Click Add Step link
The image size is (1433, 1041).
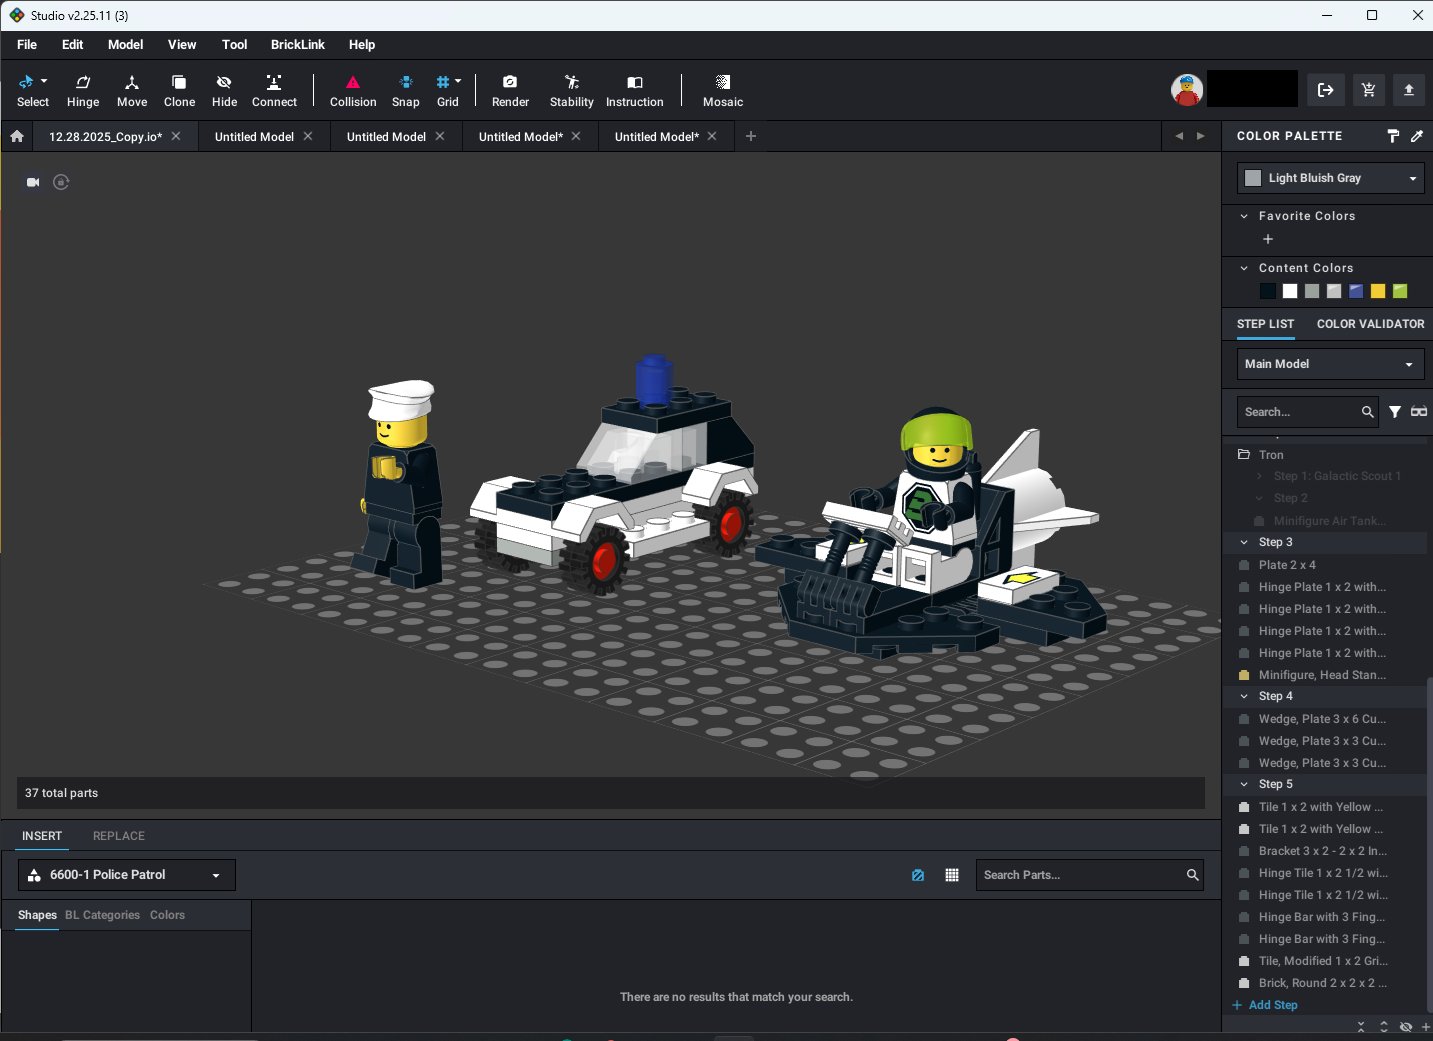click(1272, 1005)
